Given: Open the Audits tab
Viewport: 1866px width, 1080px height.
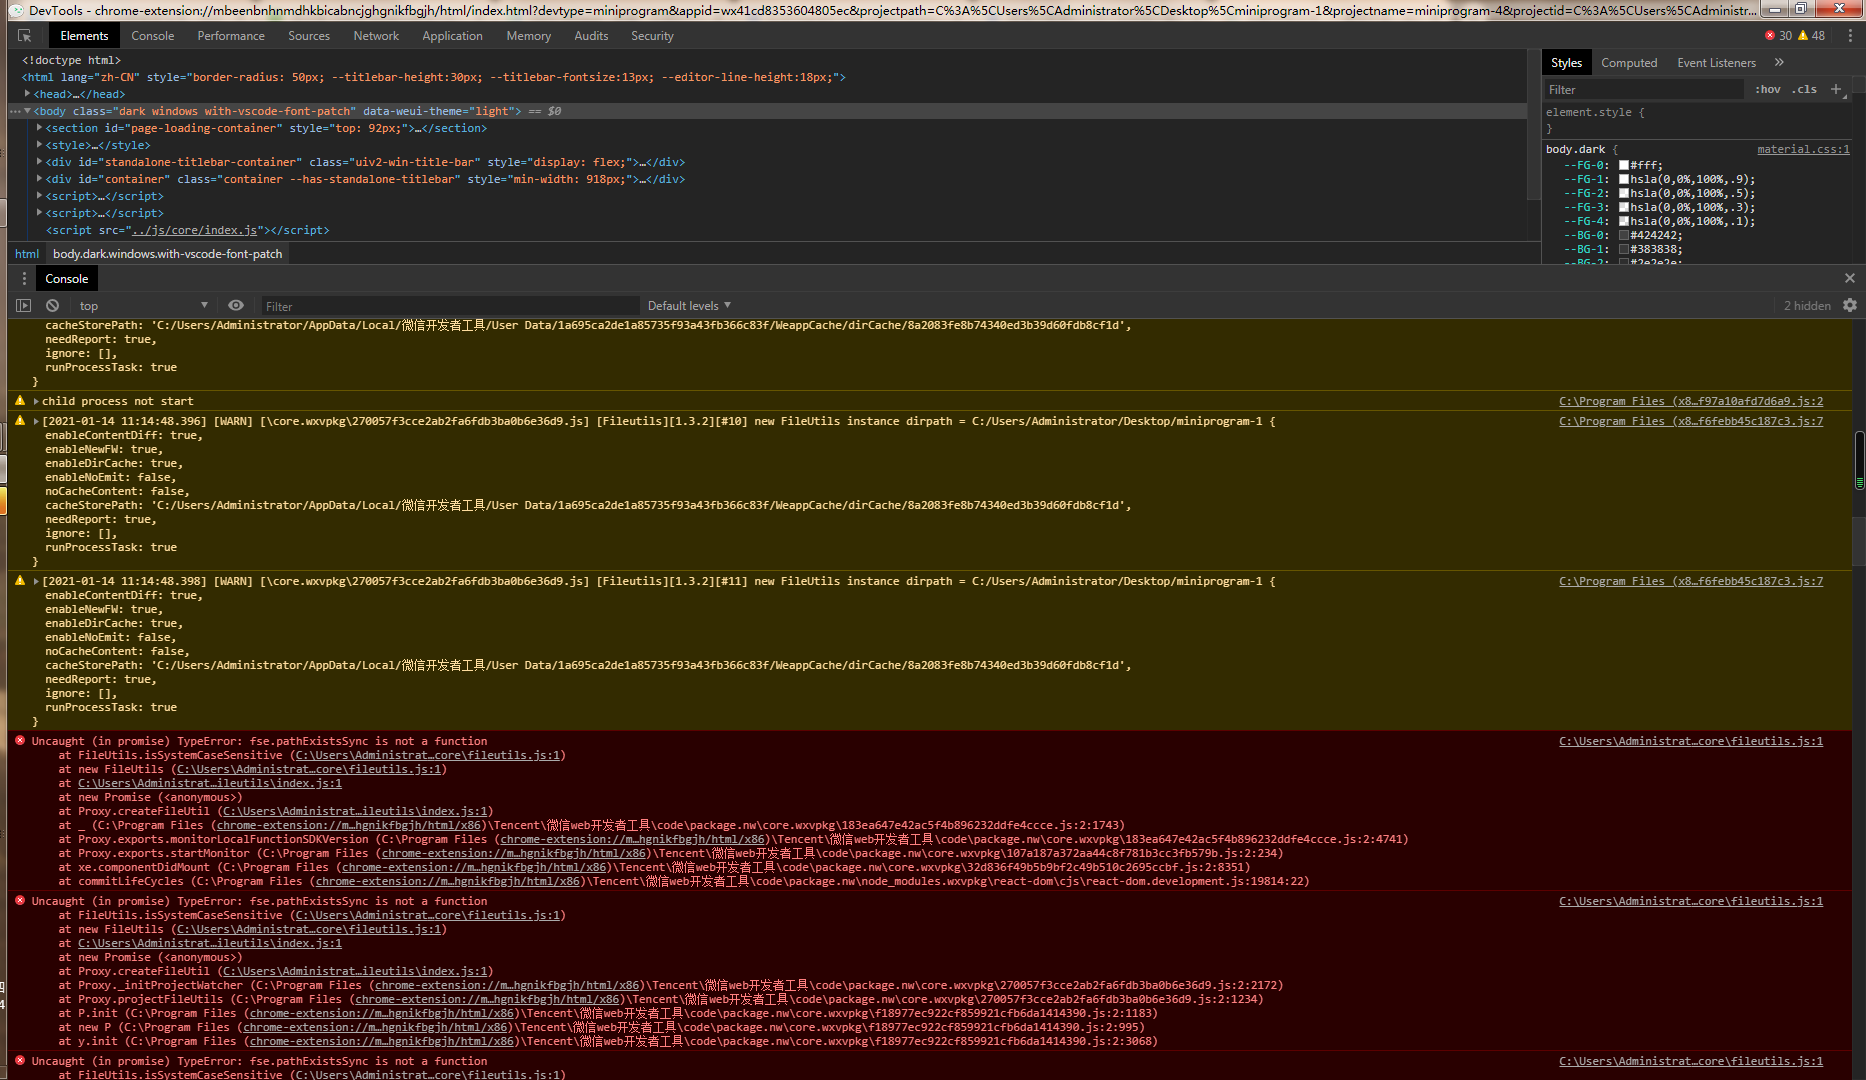Looking at the screenshot, I should coord(591,36).
